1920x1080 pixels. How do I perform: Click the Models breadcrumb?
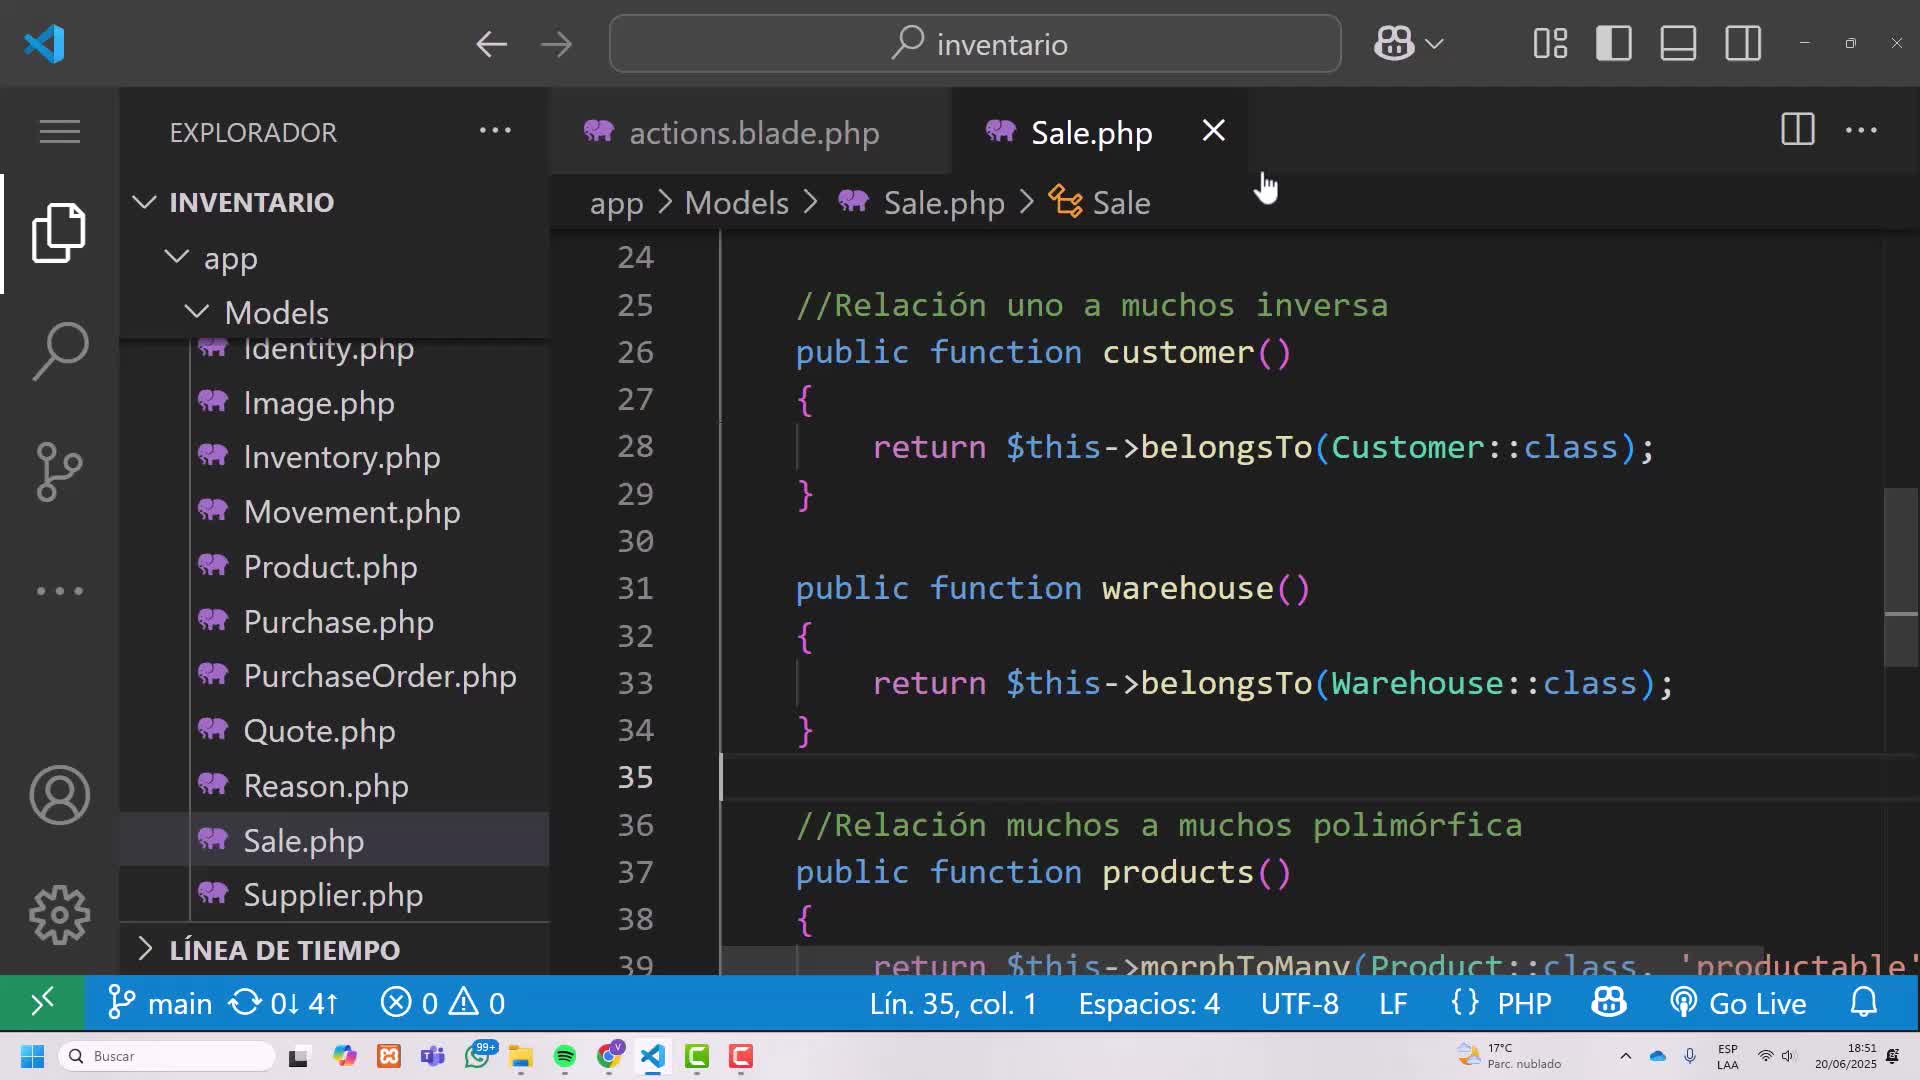click(x=737, y=203)
